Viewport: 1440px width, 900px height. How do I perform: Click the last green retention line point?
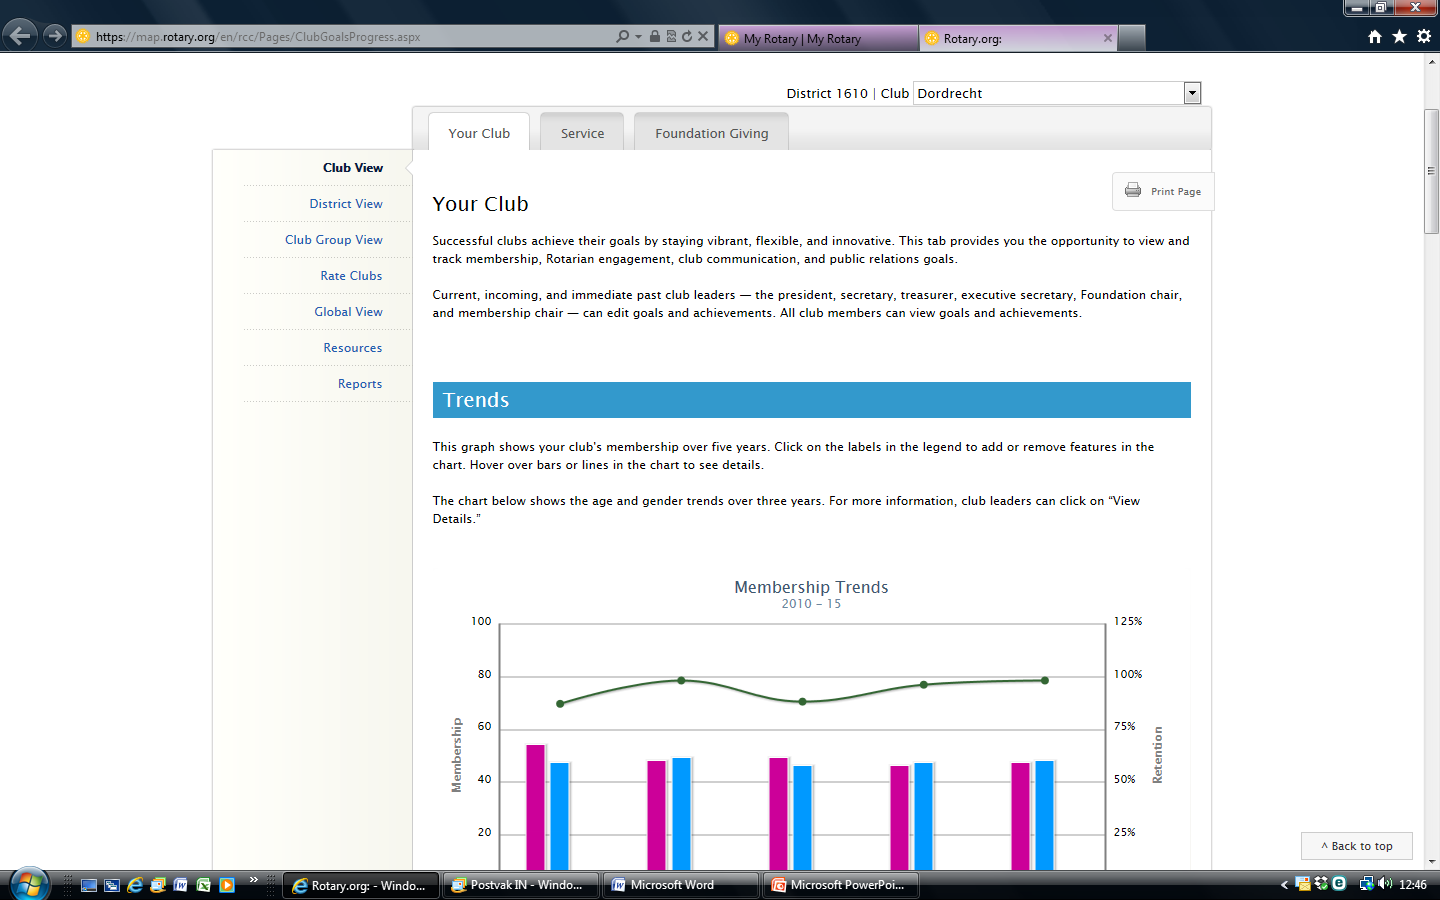pos(1045,681)
